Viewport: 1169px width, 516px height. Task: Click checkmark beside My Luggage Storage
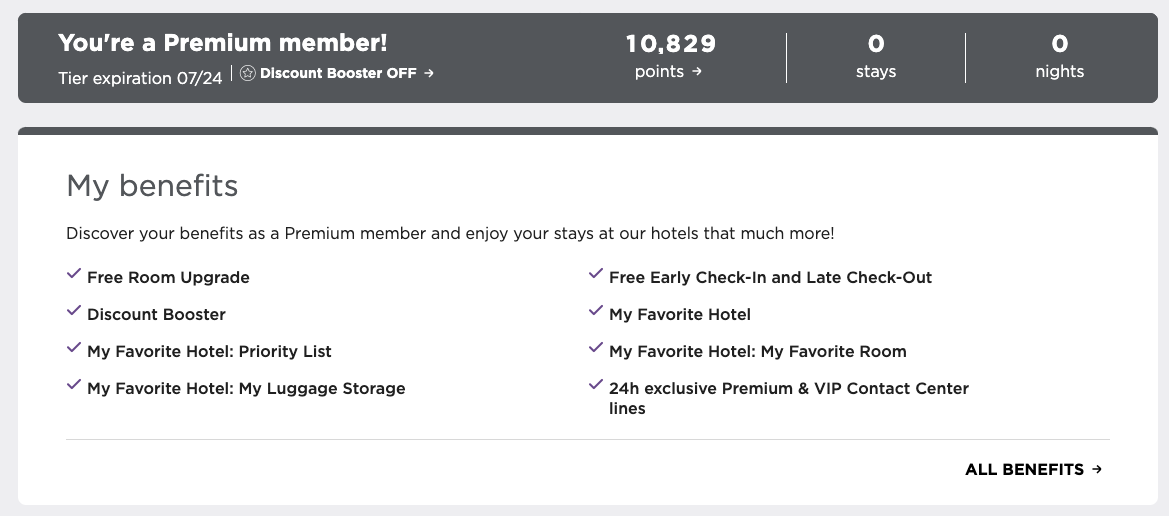(74, 385)
